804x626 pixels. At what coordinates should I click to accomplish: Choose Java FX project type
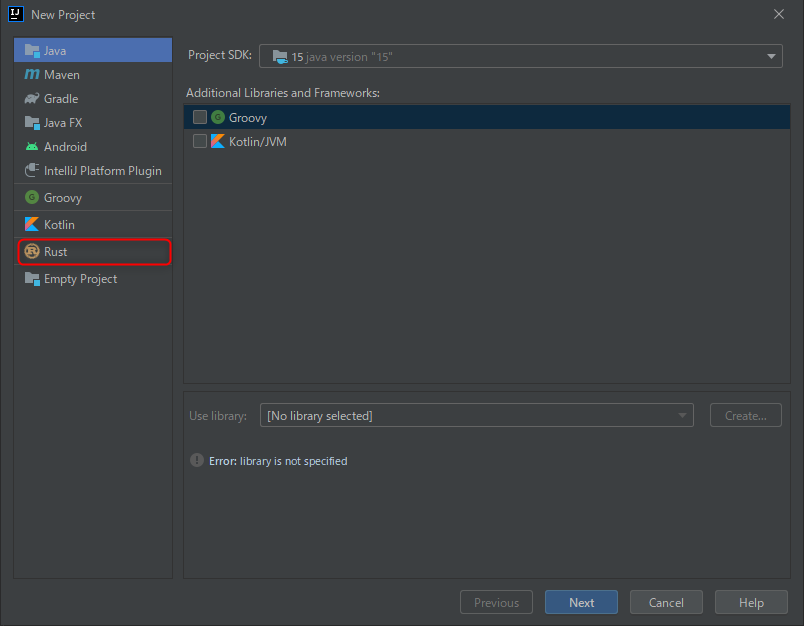pyautogui.click(x=93, y=123)
